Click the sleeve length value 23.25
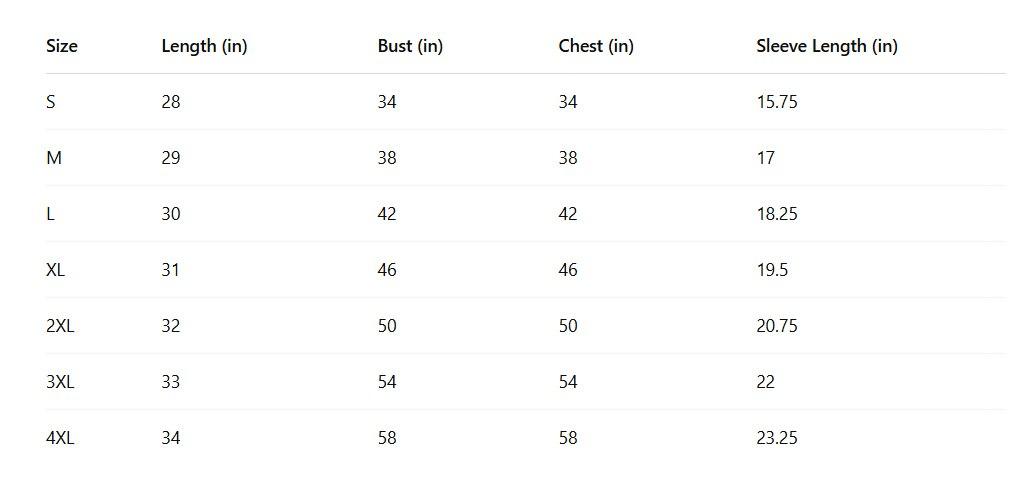 [777, 438]
